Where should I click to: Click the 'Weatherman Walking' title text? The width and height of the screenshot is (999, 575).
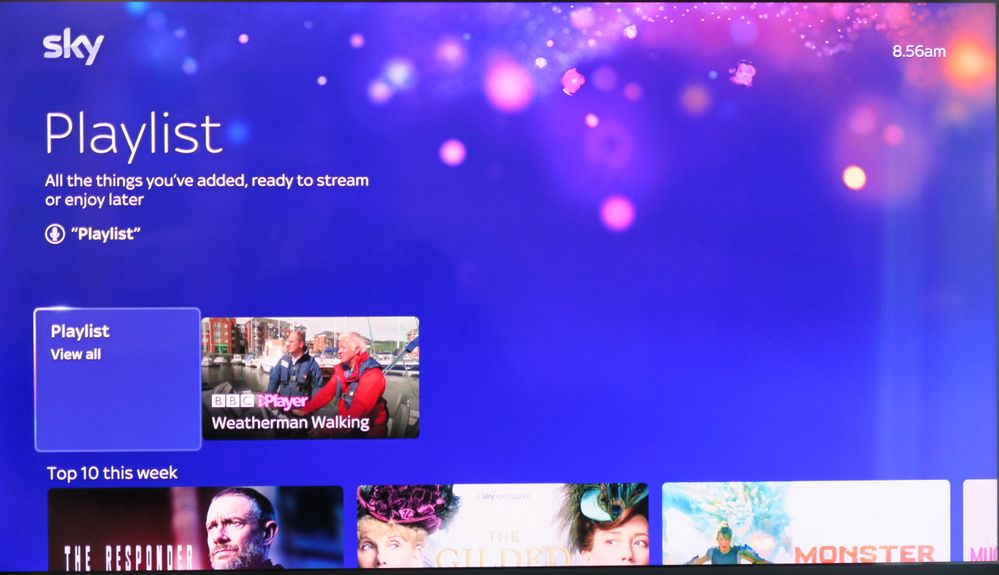tap(290, 423)
